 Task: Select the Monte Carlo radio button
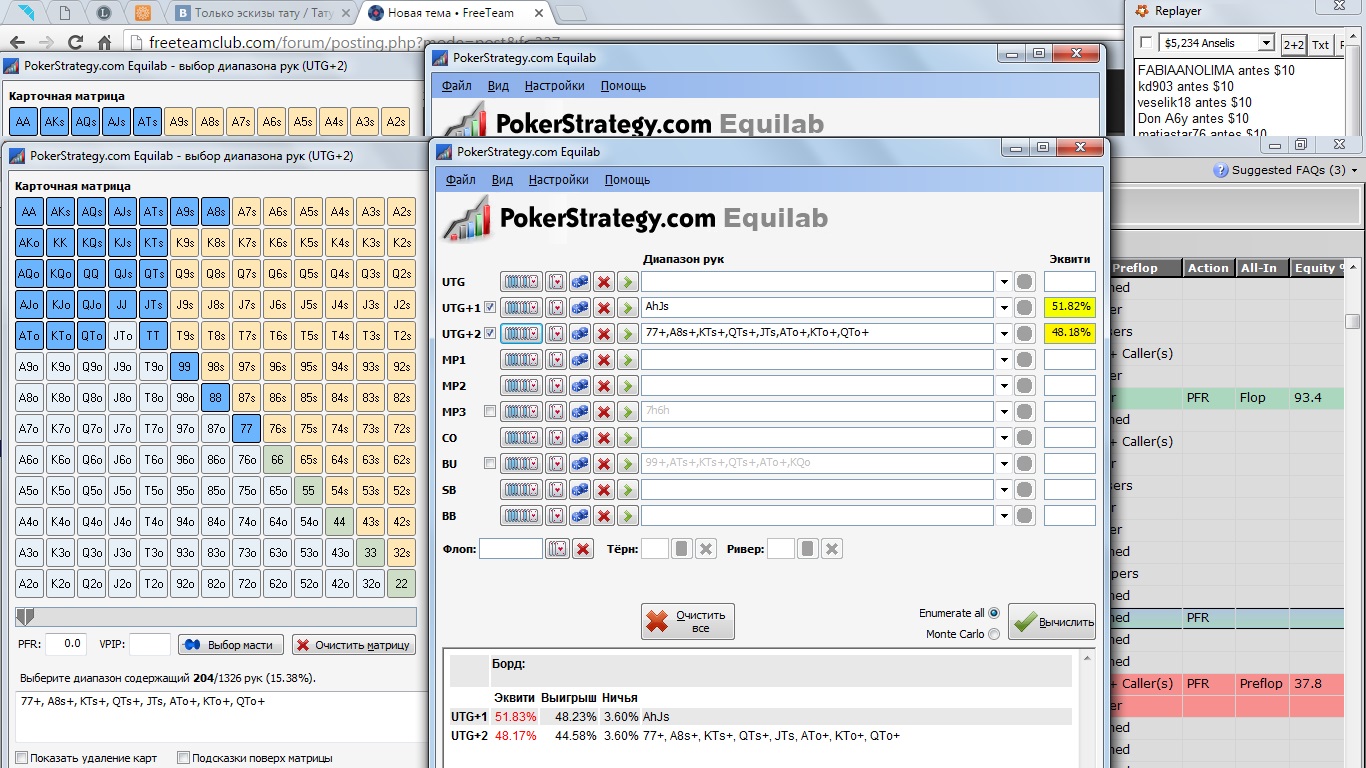(x=993, y=634)
